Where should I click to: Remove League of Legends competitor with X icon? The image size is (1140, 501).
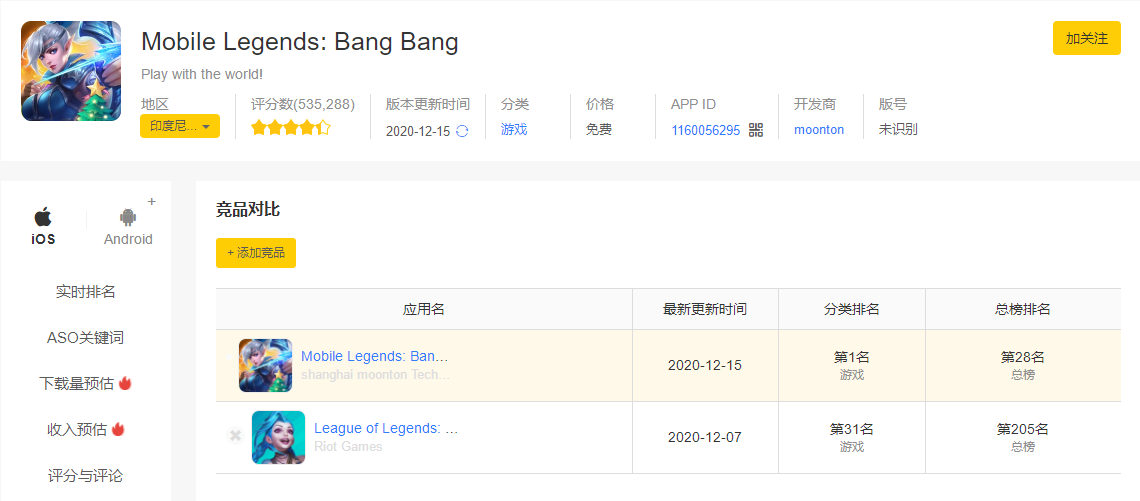pyautogui.click(x=235, y=436)
